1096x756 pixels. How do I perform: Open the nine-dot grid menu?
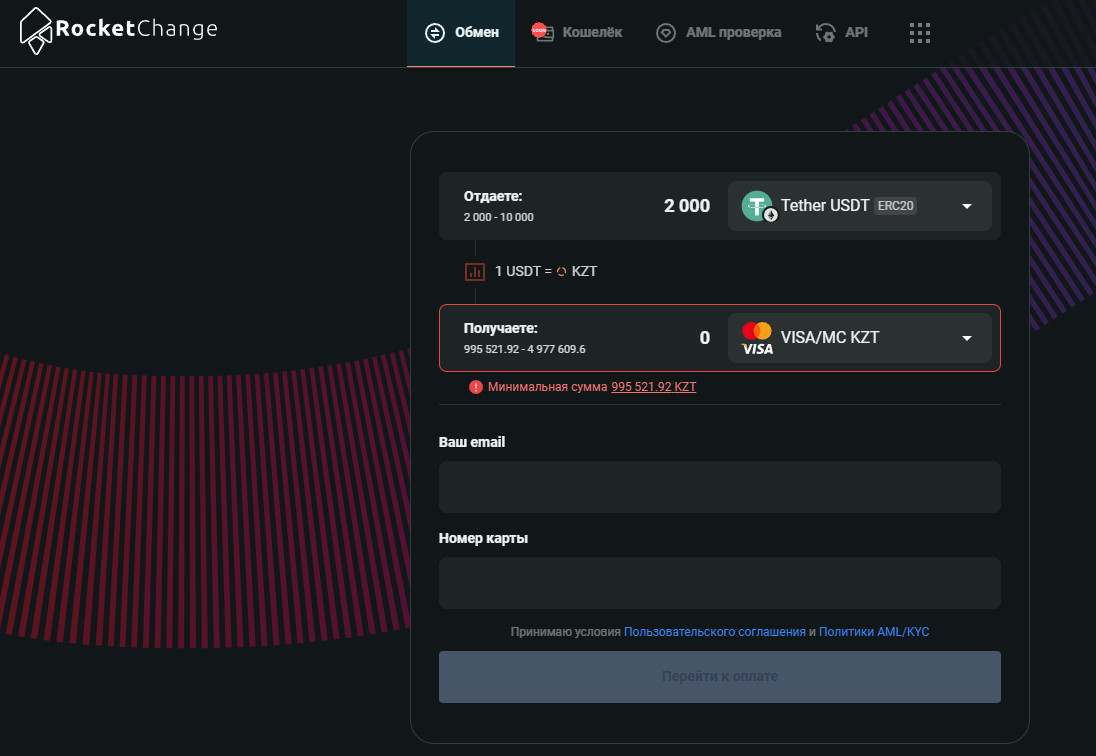(x=920, y=33)
